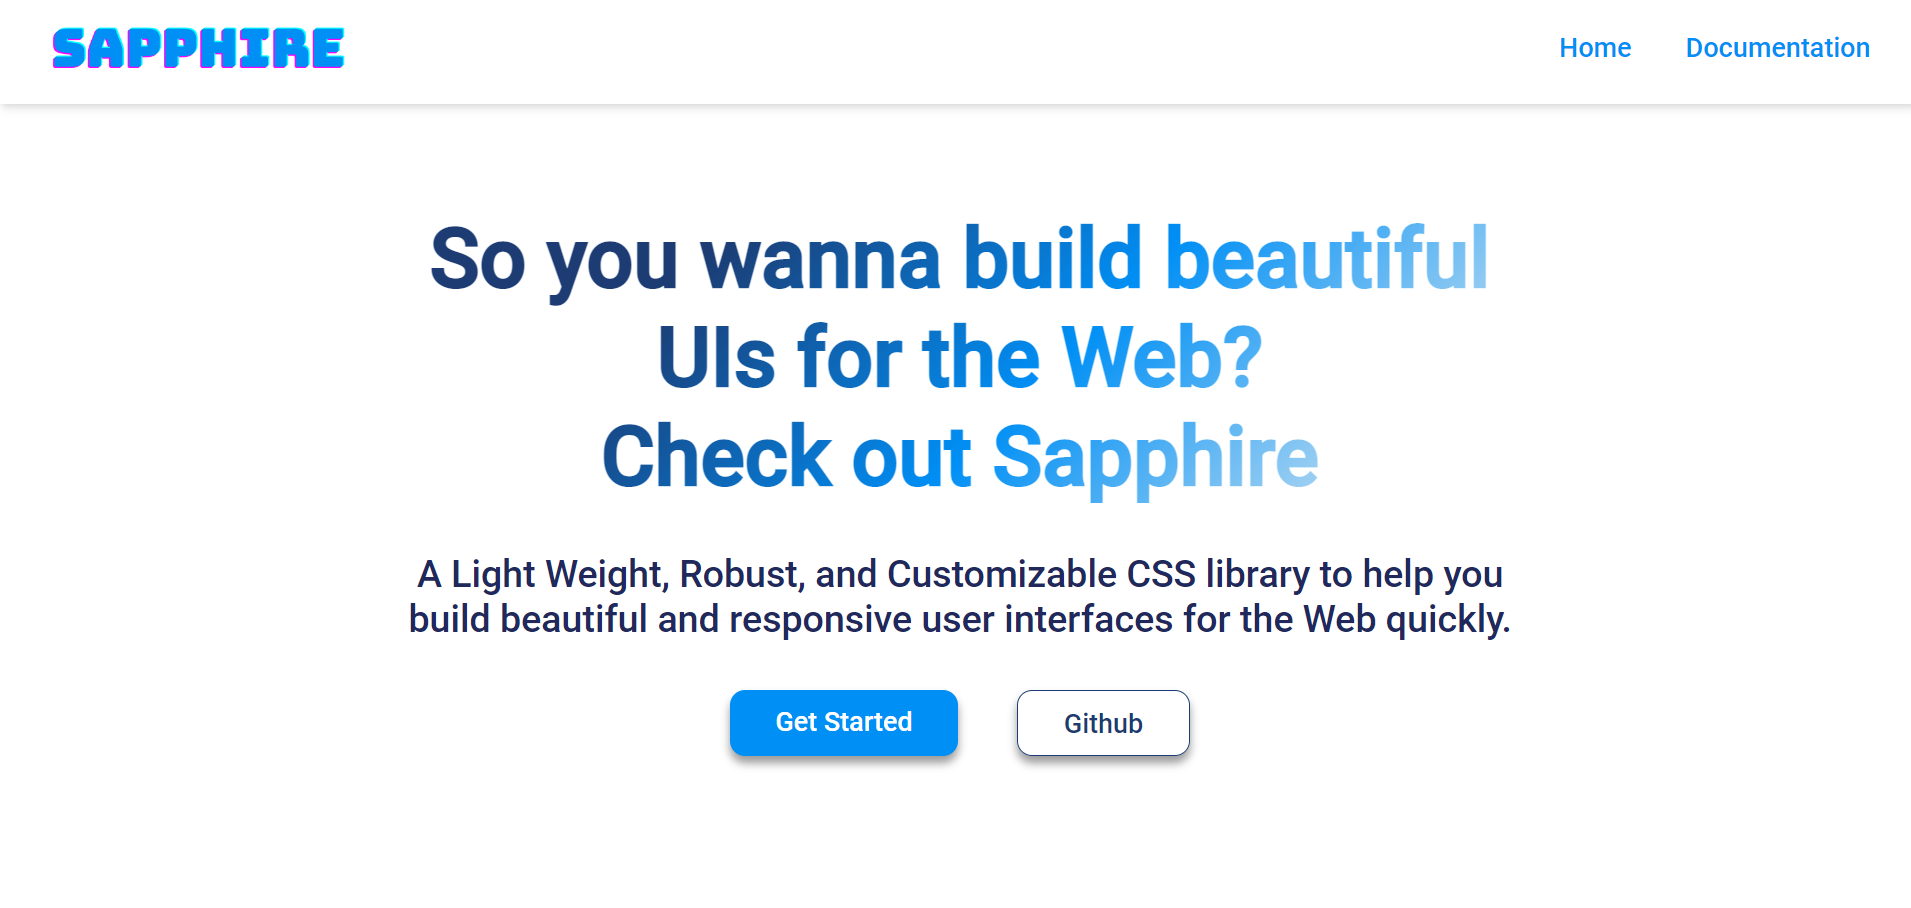The width and height of the screenshot is (1911, 908).
Task: Select the word "Check" in the headline
Action: click(717, 457)
